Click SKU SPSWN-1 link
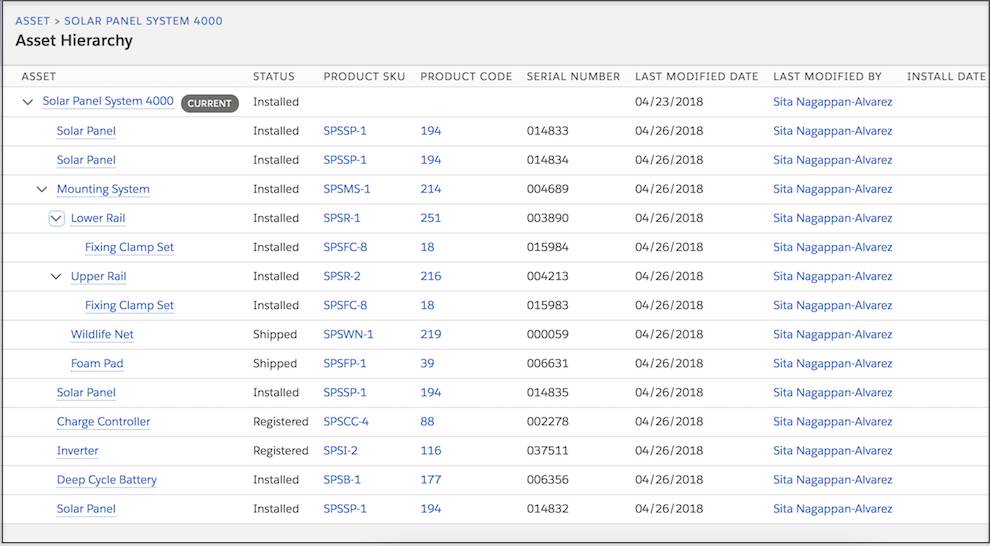Image resolution: width=990 pixels, height=546 pixels. click(x=348, y=334)
